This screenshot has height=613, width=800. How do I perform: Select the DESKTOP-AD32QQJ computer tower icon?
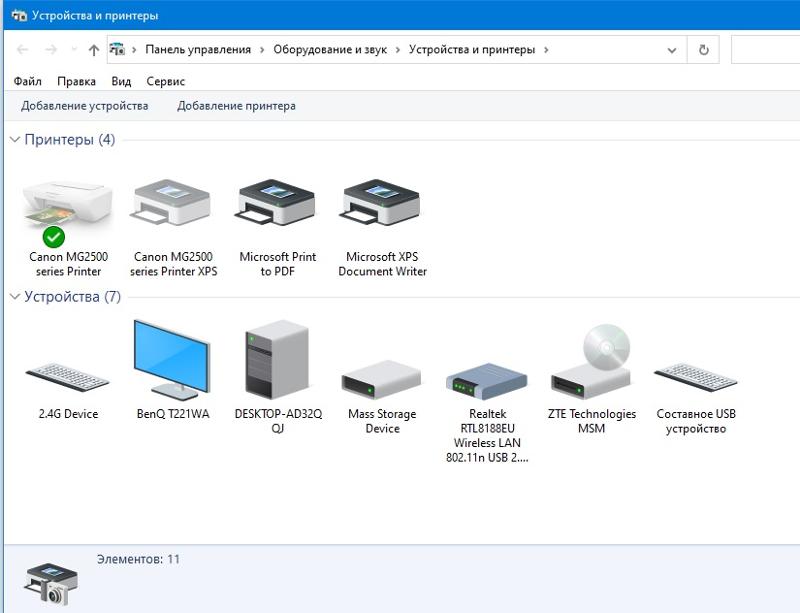277,359
